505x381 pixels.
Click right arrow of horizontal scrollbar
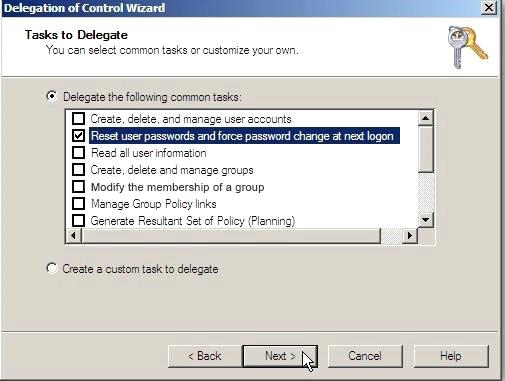[410, 236]
